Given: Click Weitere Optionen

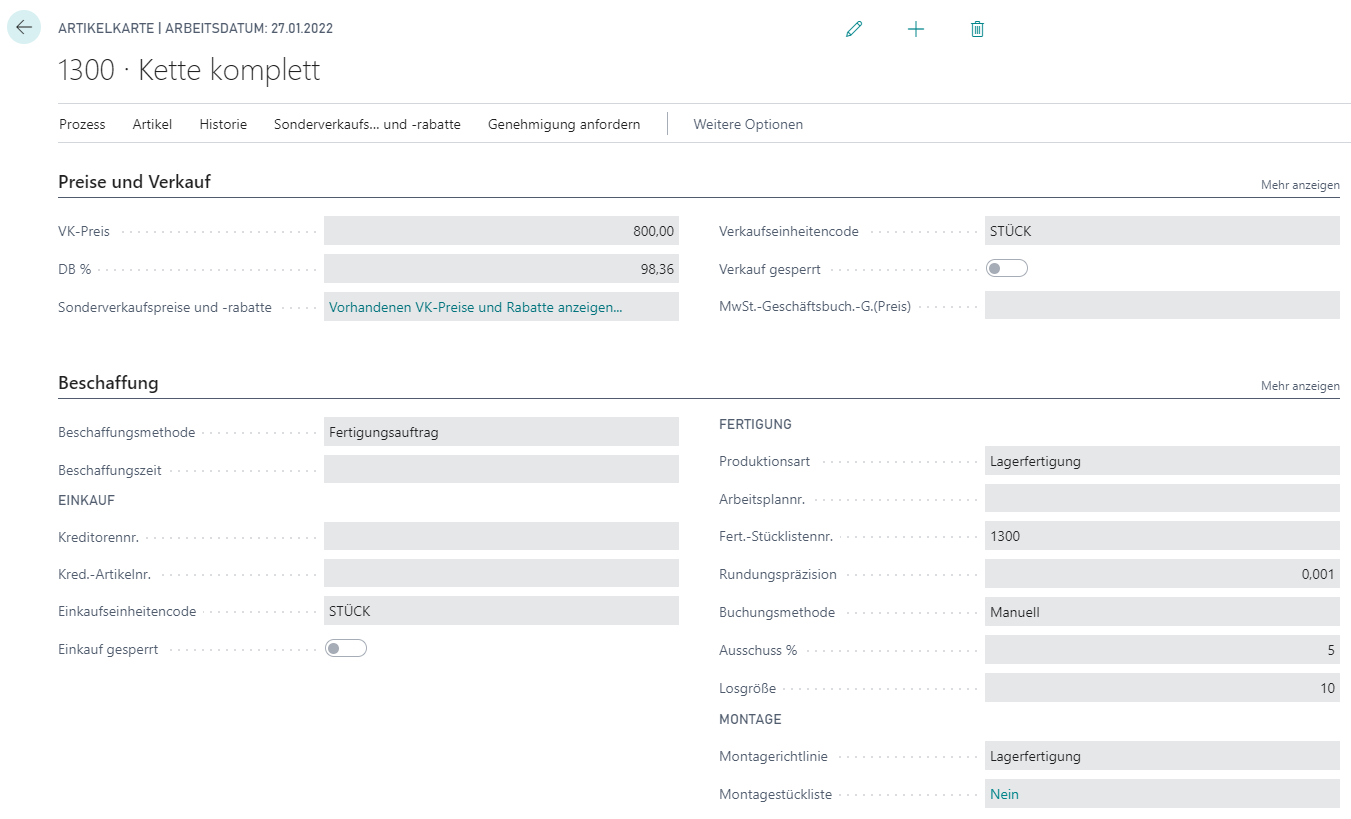Looking at the screenshot, I should (748, 124).
